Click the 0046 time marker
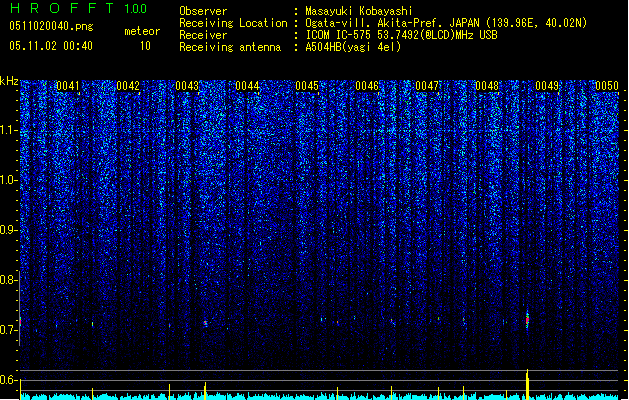 [x=367, y=86]
